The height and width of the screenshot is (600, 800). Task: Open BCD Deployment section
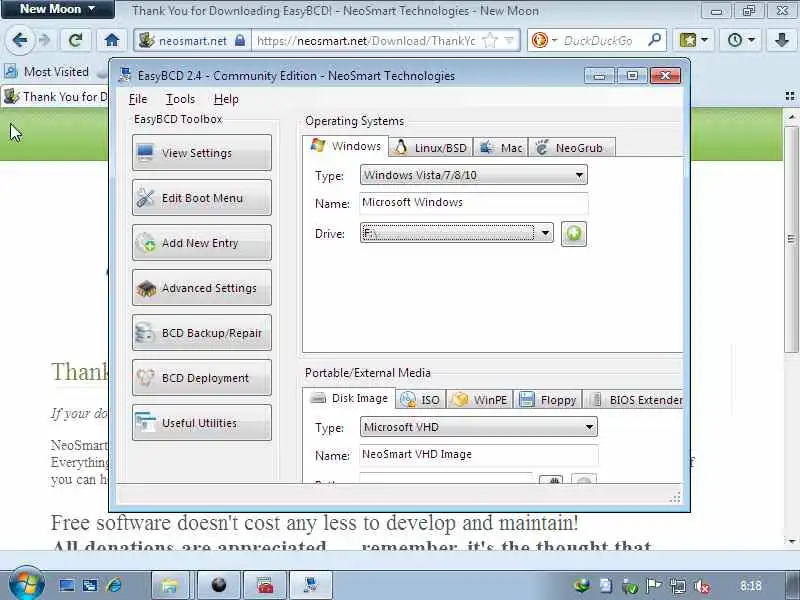click(x=202, y=378)
